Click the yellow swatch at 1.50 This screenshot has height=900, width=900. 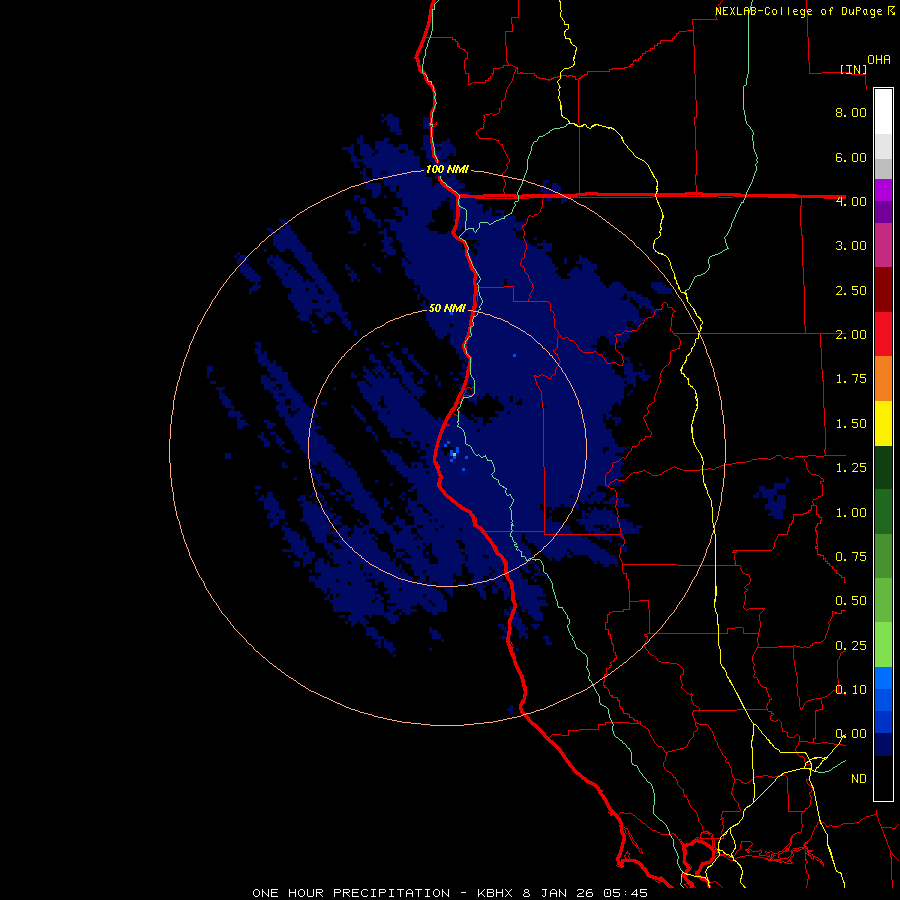(883, 424)
